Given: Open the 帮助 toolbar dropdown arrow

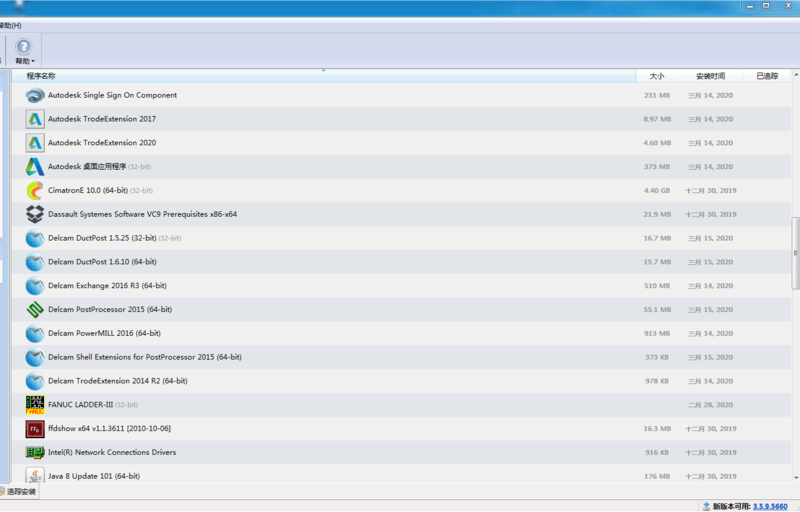Looking at the screenshot, I should pyautogui.click(x=33, y=62).
